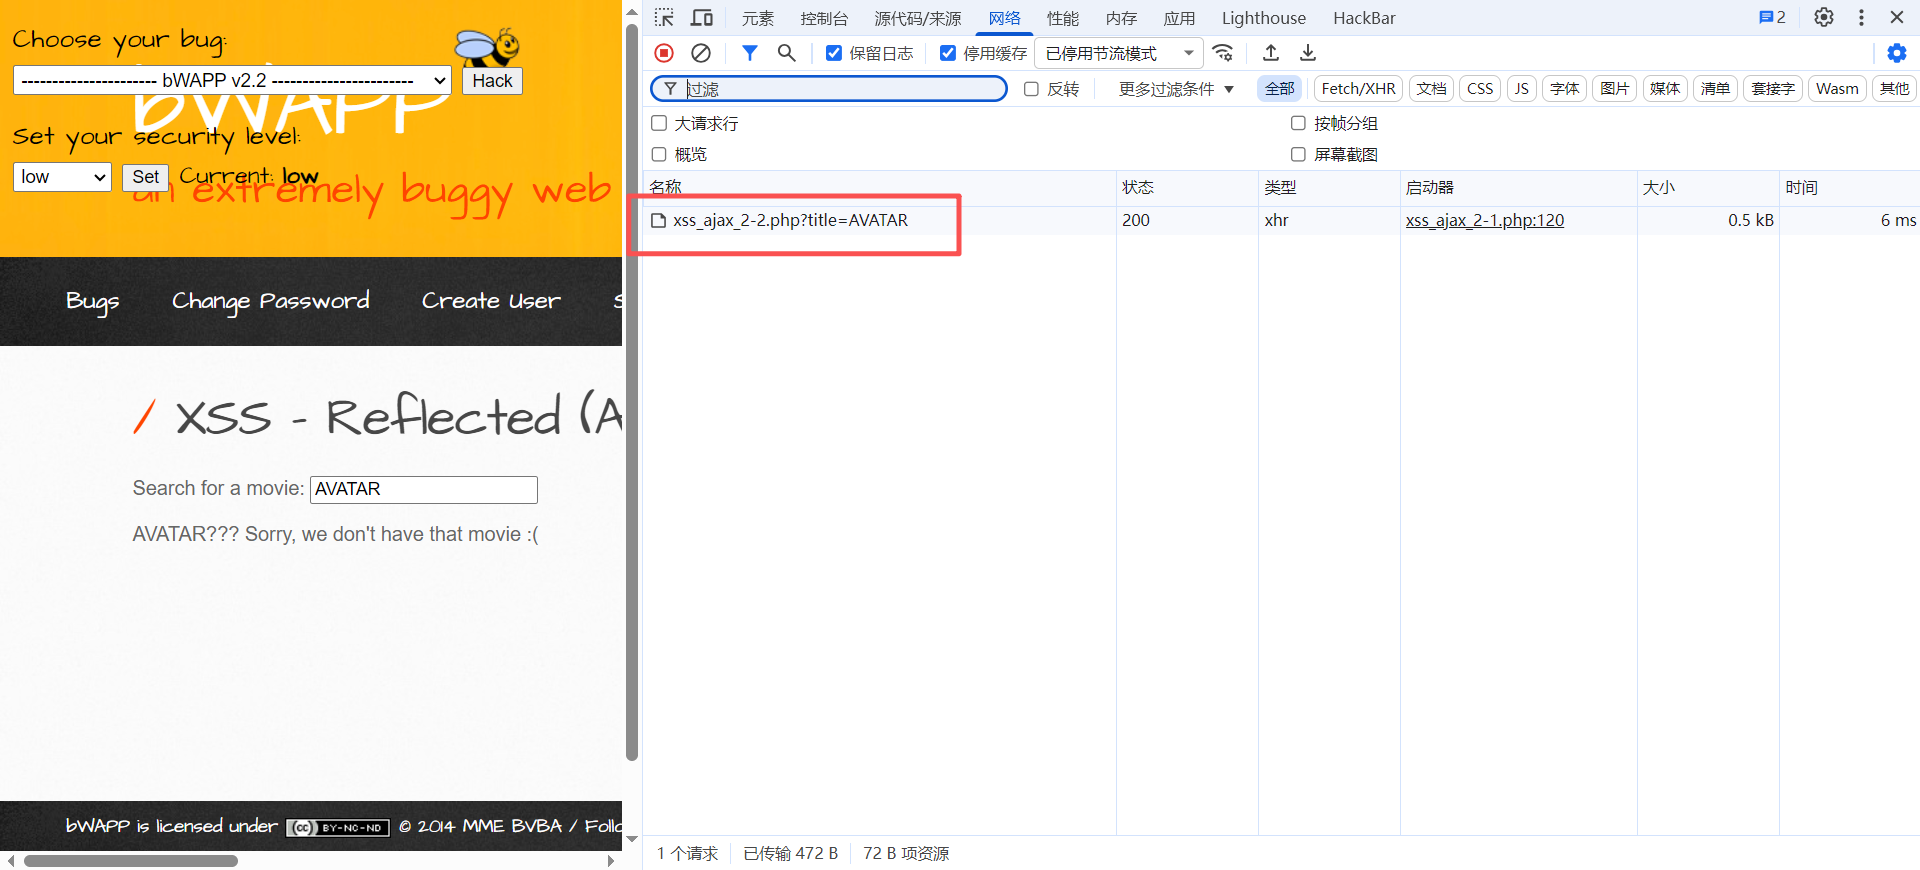Click the Set security level button
The height and width of the screenshot is (870, 1920).
(x=145, y=177)
